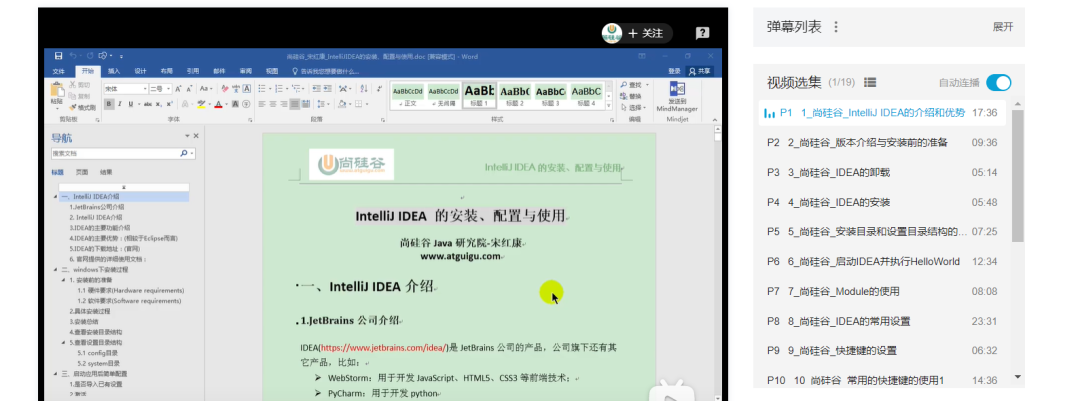Image resolution: width=1080 pixels, height=401 pixels.
Task: Click the Justify alignment icon
Action: [295, 104]
